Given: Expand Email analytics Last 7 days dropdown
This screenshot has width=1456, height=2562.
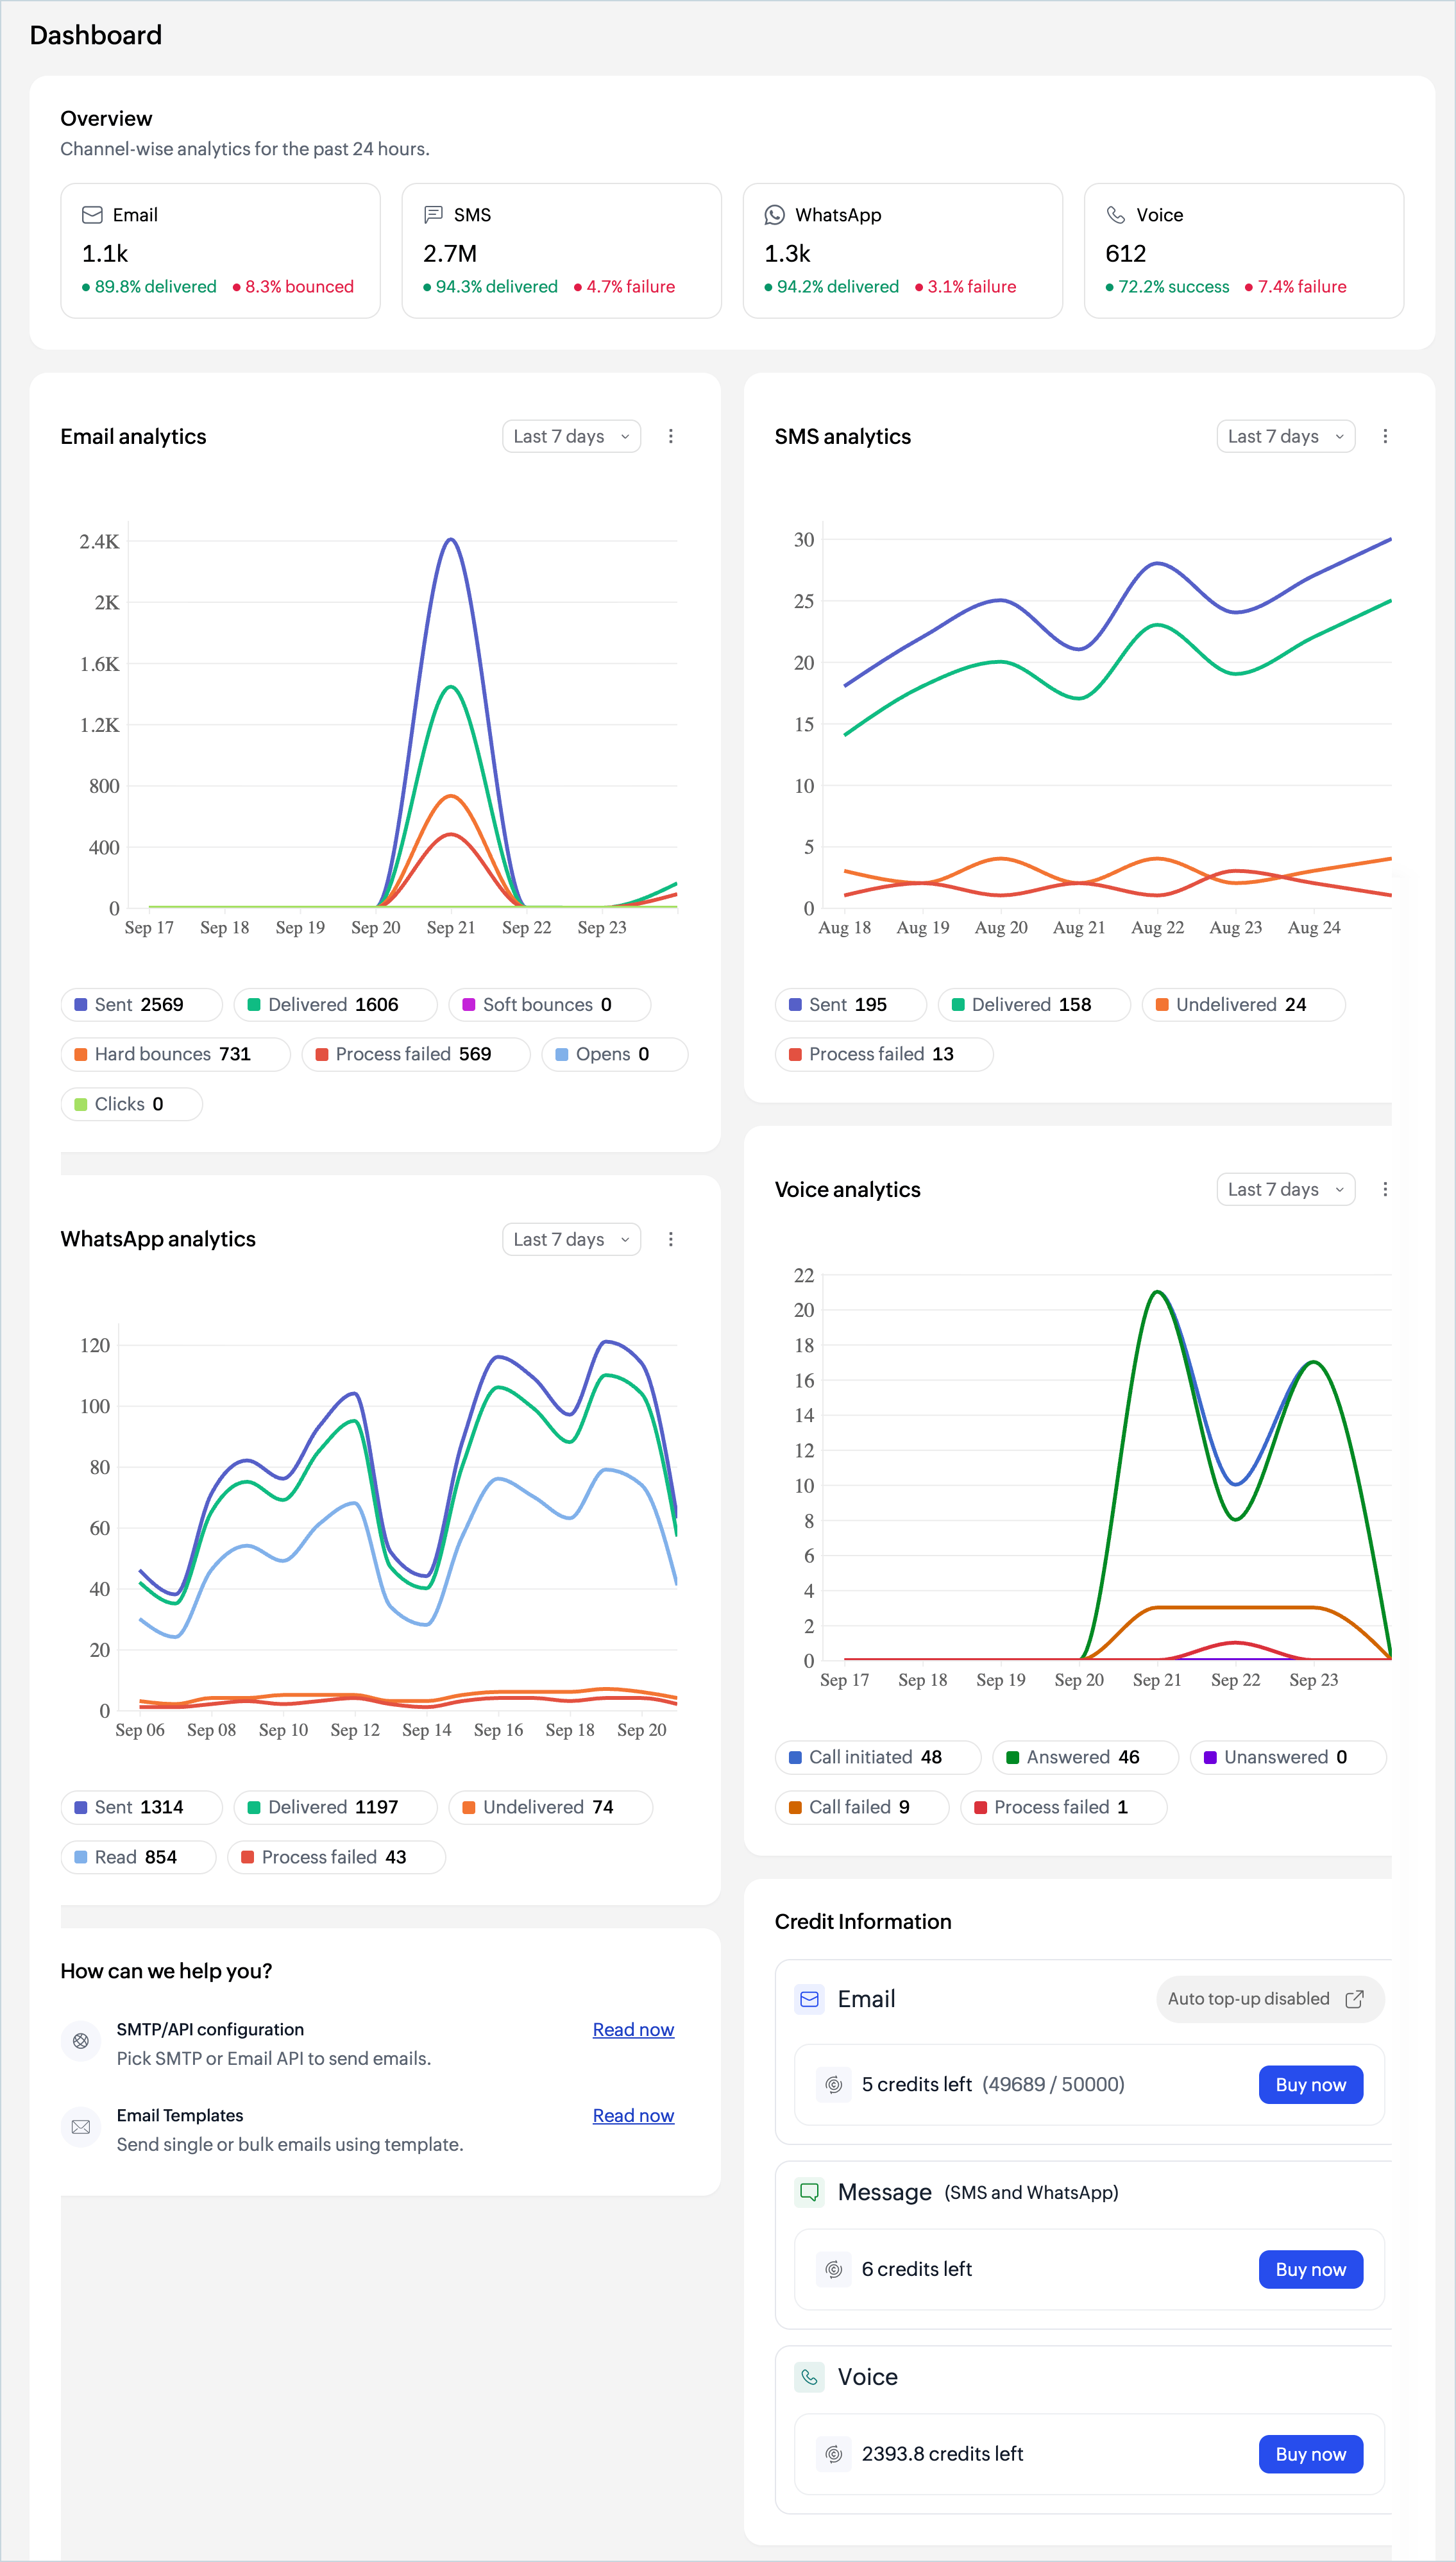Looking at the screenshot, I should 571,436.
